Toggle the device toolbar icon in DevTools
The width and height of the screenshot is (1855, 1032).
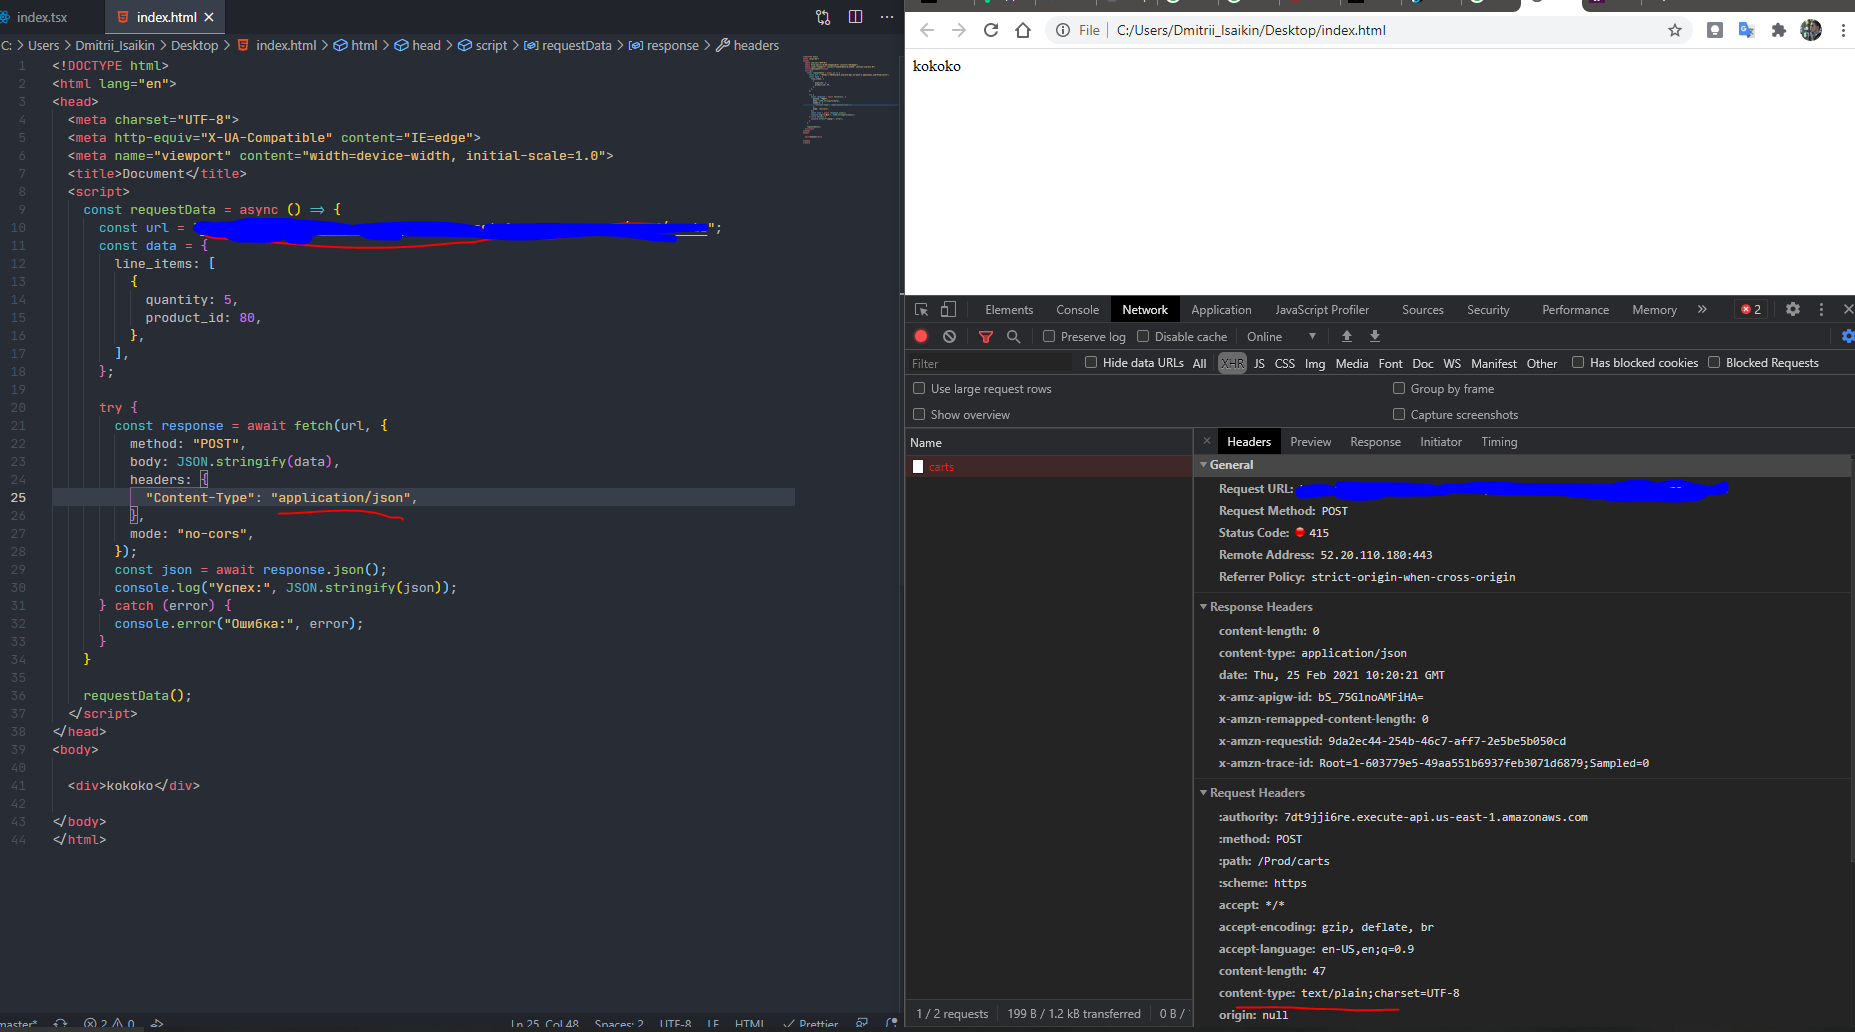pos(948,310)
